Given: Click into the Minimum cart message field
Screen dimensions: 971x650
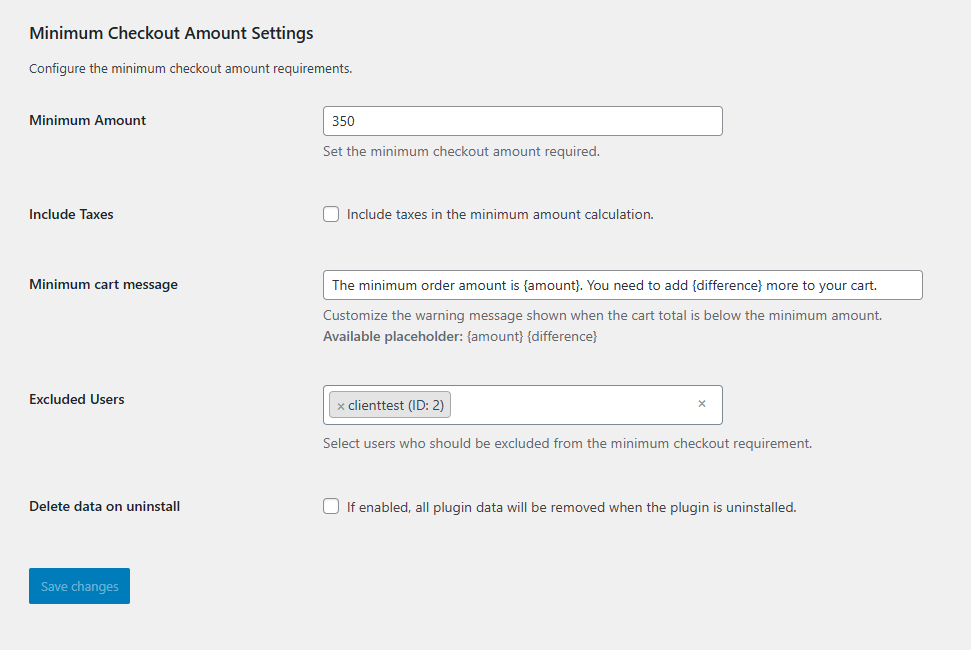Looking at the screenshot, I should [622, 285].
